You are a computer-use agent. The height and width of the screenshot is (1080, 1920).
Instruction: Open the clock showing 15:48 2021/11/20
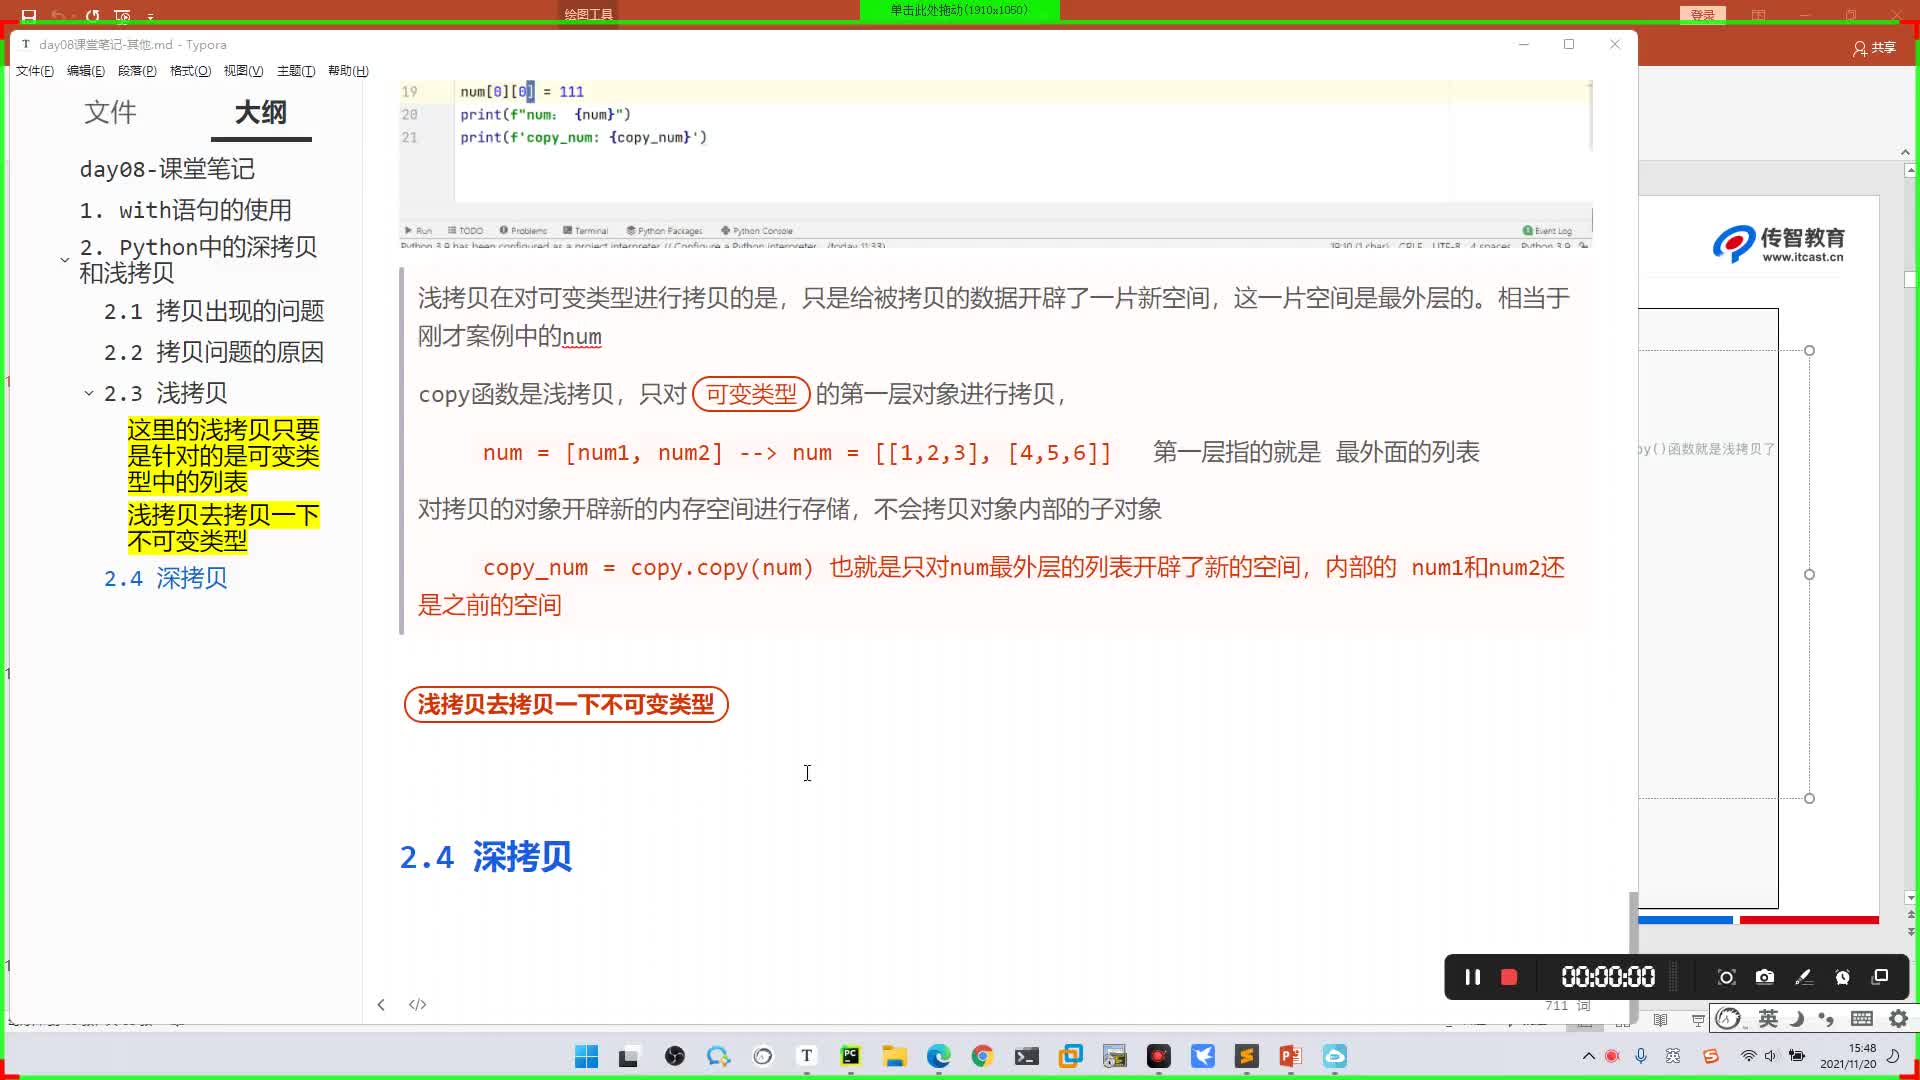(x=1848, y=1056)
